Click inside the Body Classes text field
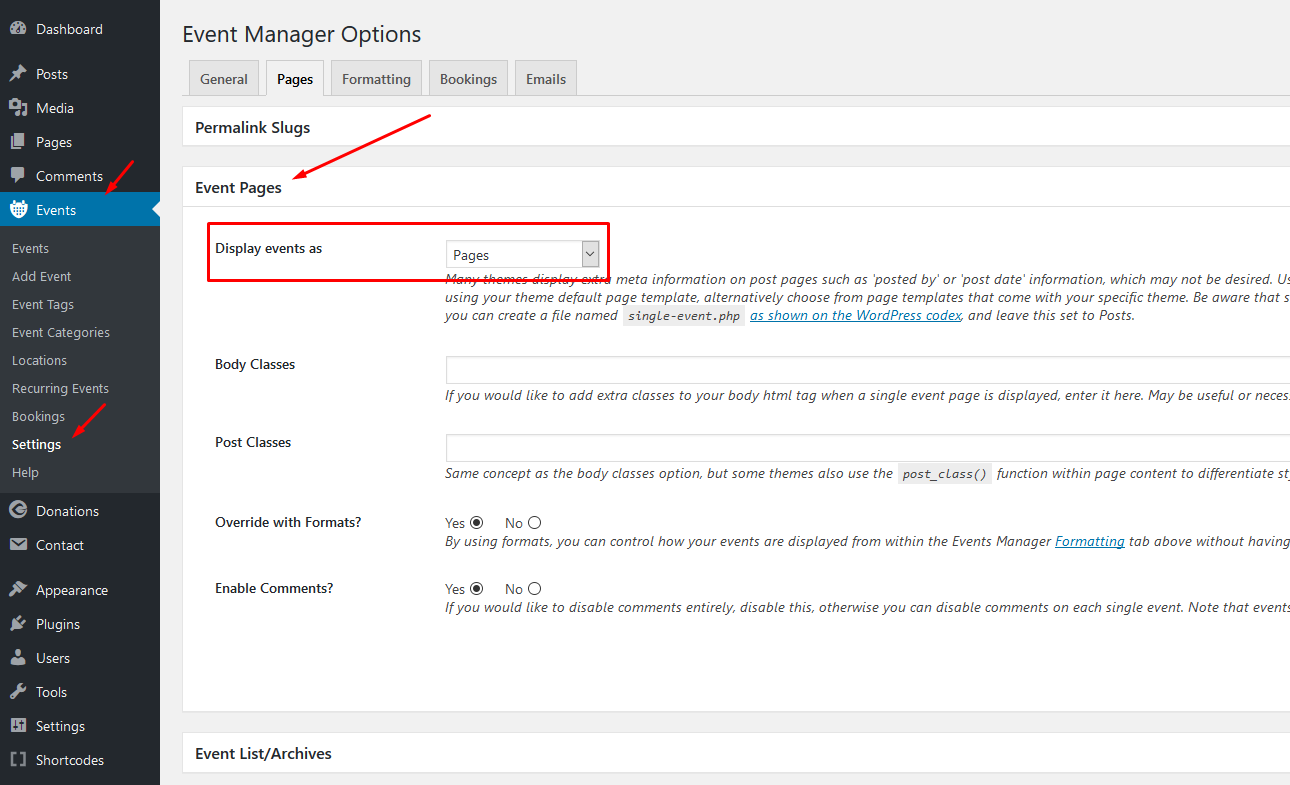The width and height of the screenshot is (1290, 785). (x=700, y=370)
